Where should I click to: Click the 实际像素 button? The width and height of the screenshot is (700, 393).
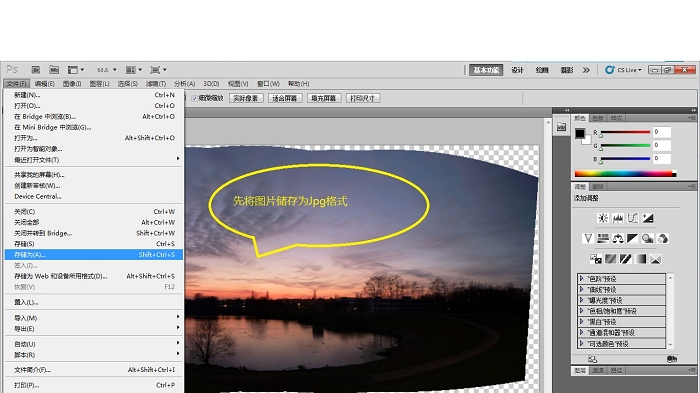coord(246,98)
